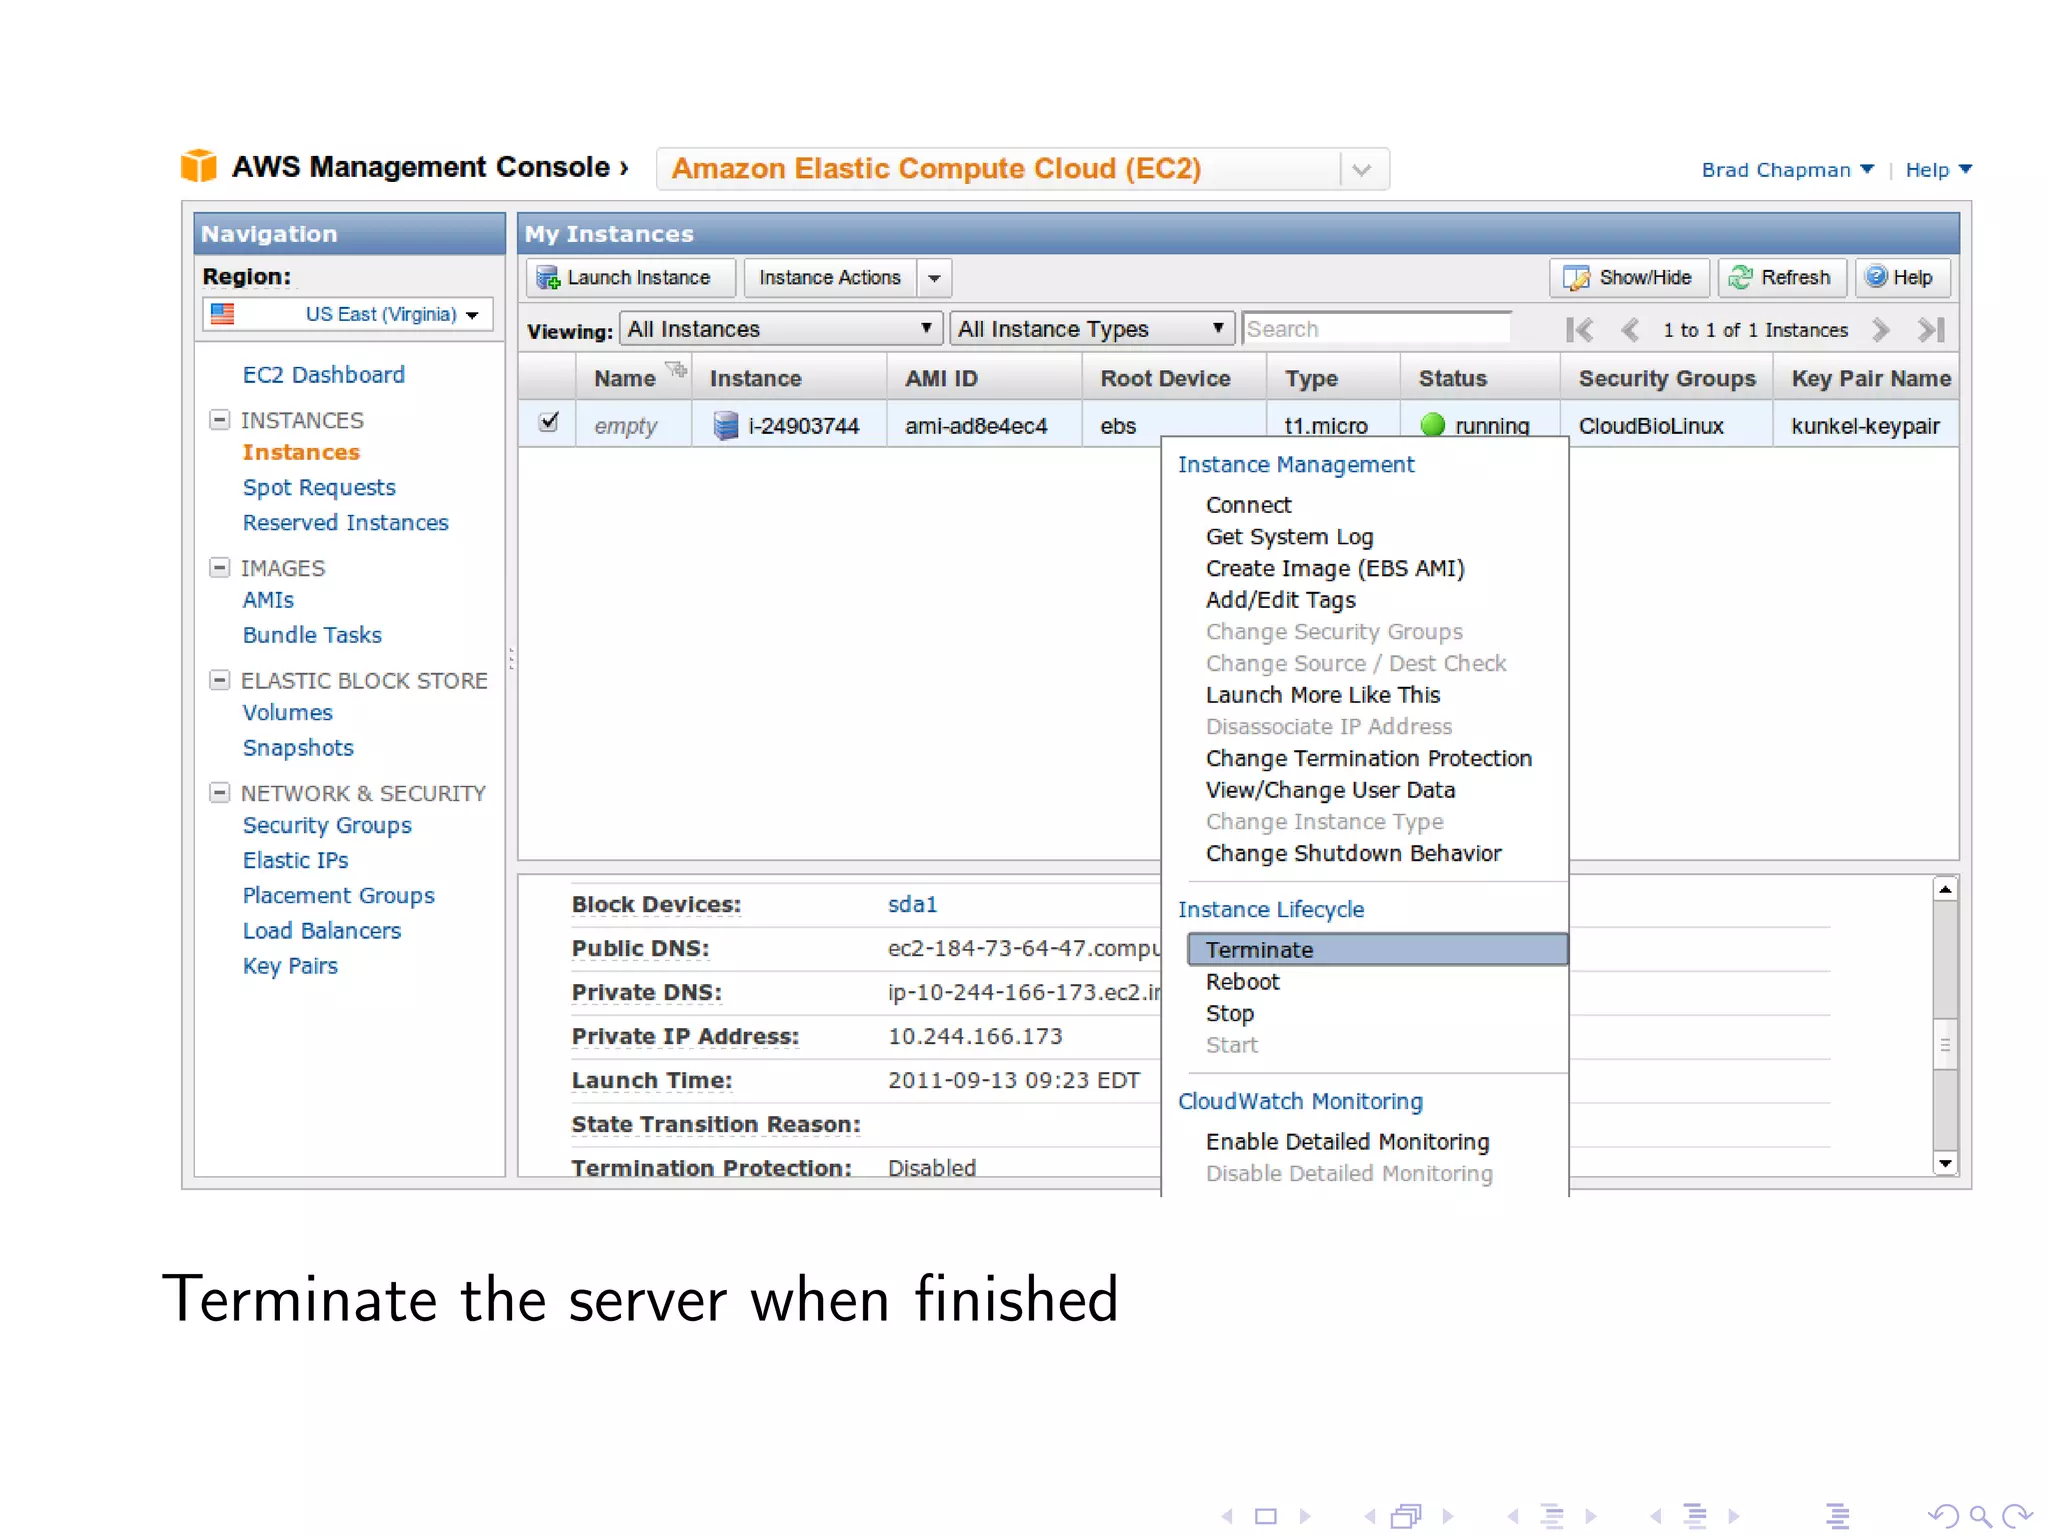Click the details pane scroll-up arrow
Viewport: 2048px width, 1536px height.
[1945, 889]
